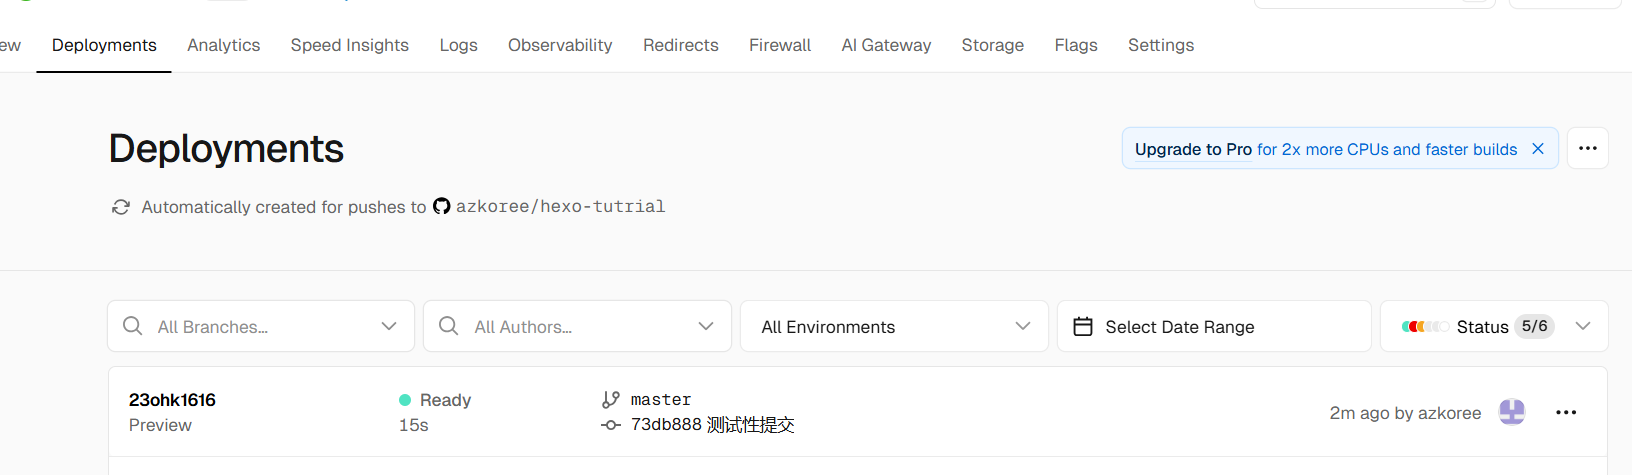Dismiss the Upgrade to Pro banner
This screenshot has width=1632, height=475.
pyautogui.click(x=1538, y=149)
